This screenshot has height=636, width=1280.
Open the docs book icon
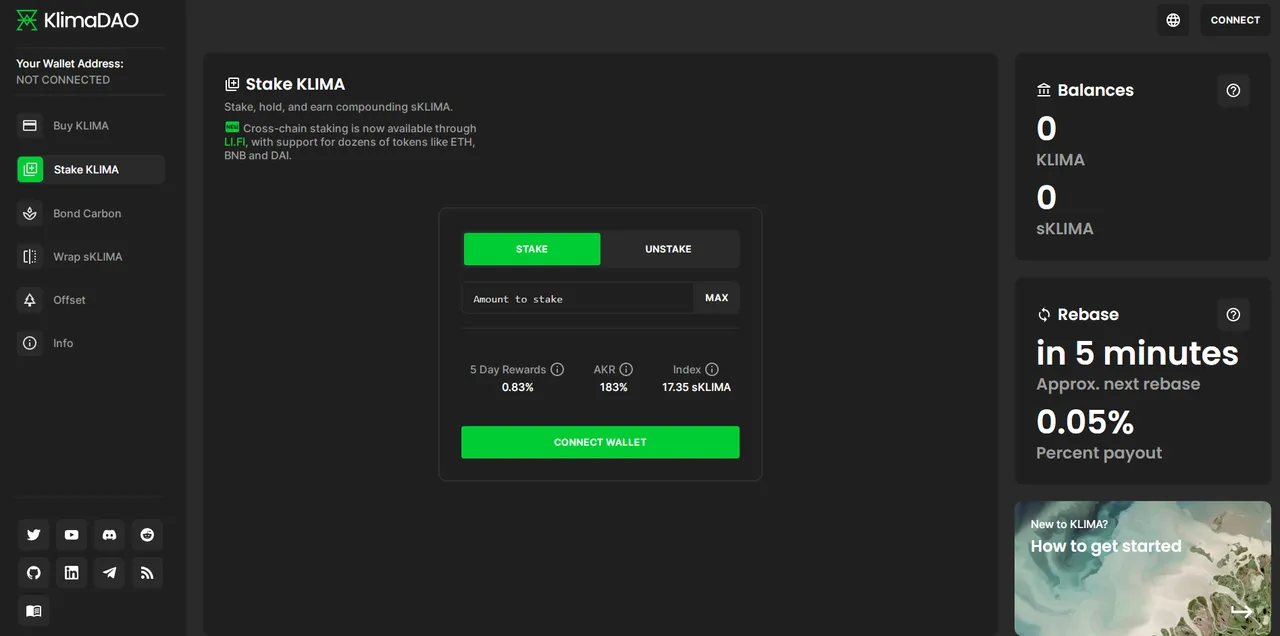[x=34, y=611]
